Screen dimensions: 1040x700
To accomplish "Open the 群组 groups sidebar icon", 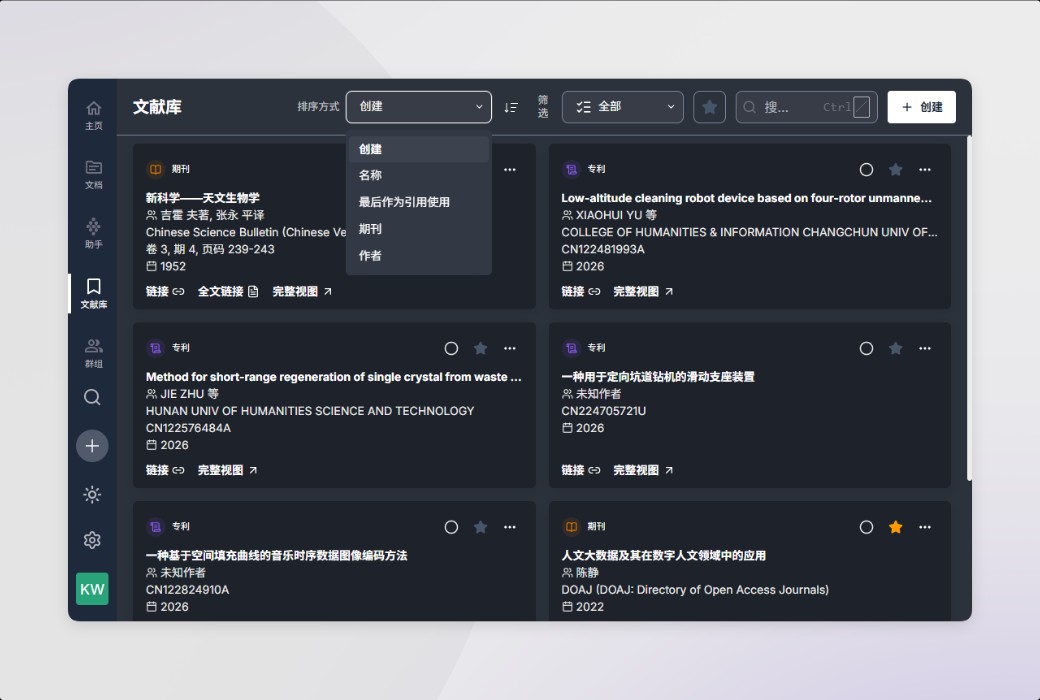I will [x=94, y=353].
